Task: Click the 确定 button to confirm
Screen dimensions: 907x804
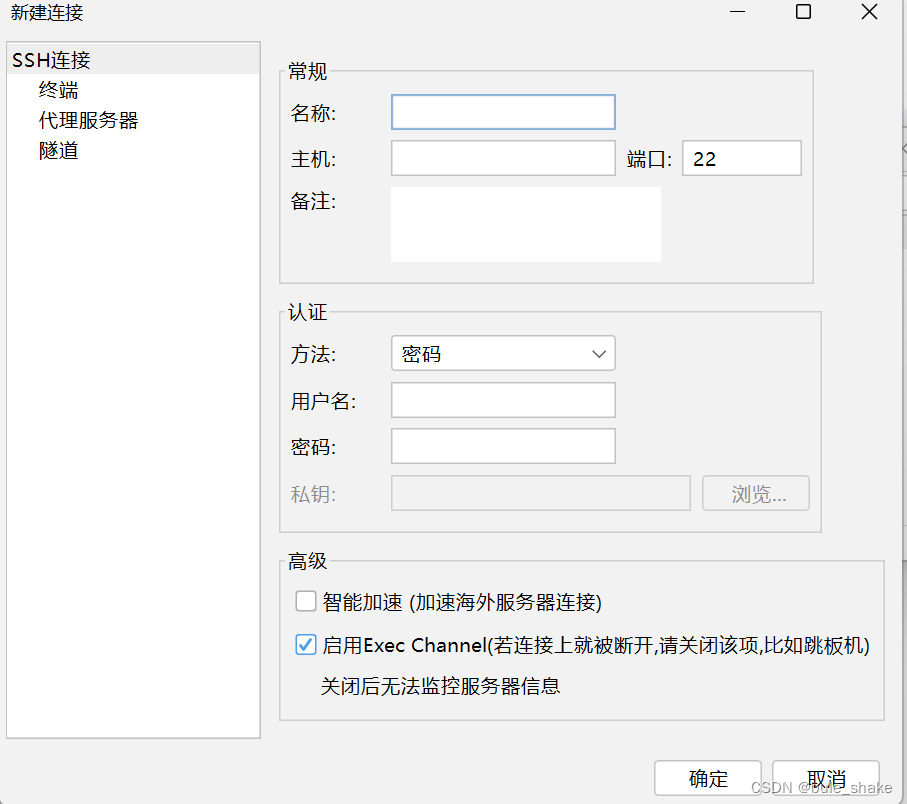Action: click(x=707, y=778)
